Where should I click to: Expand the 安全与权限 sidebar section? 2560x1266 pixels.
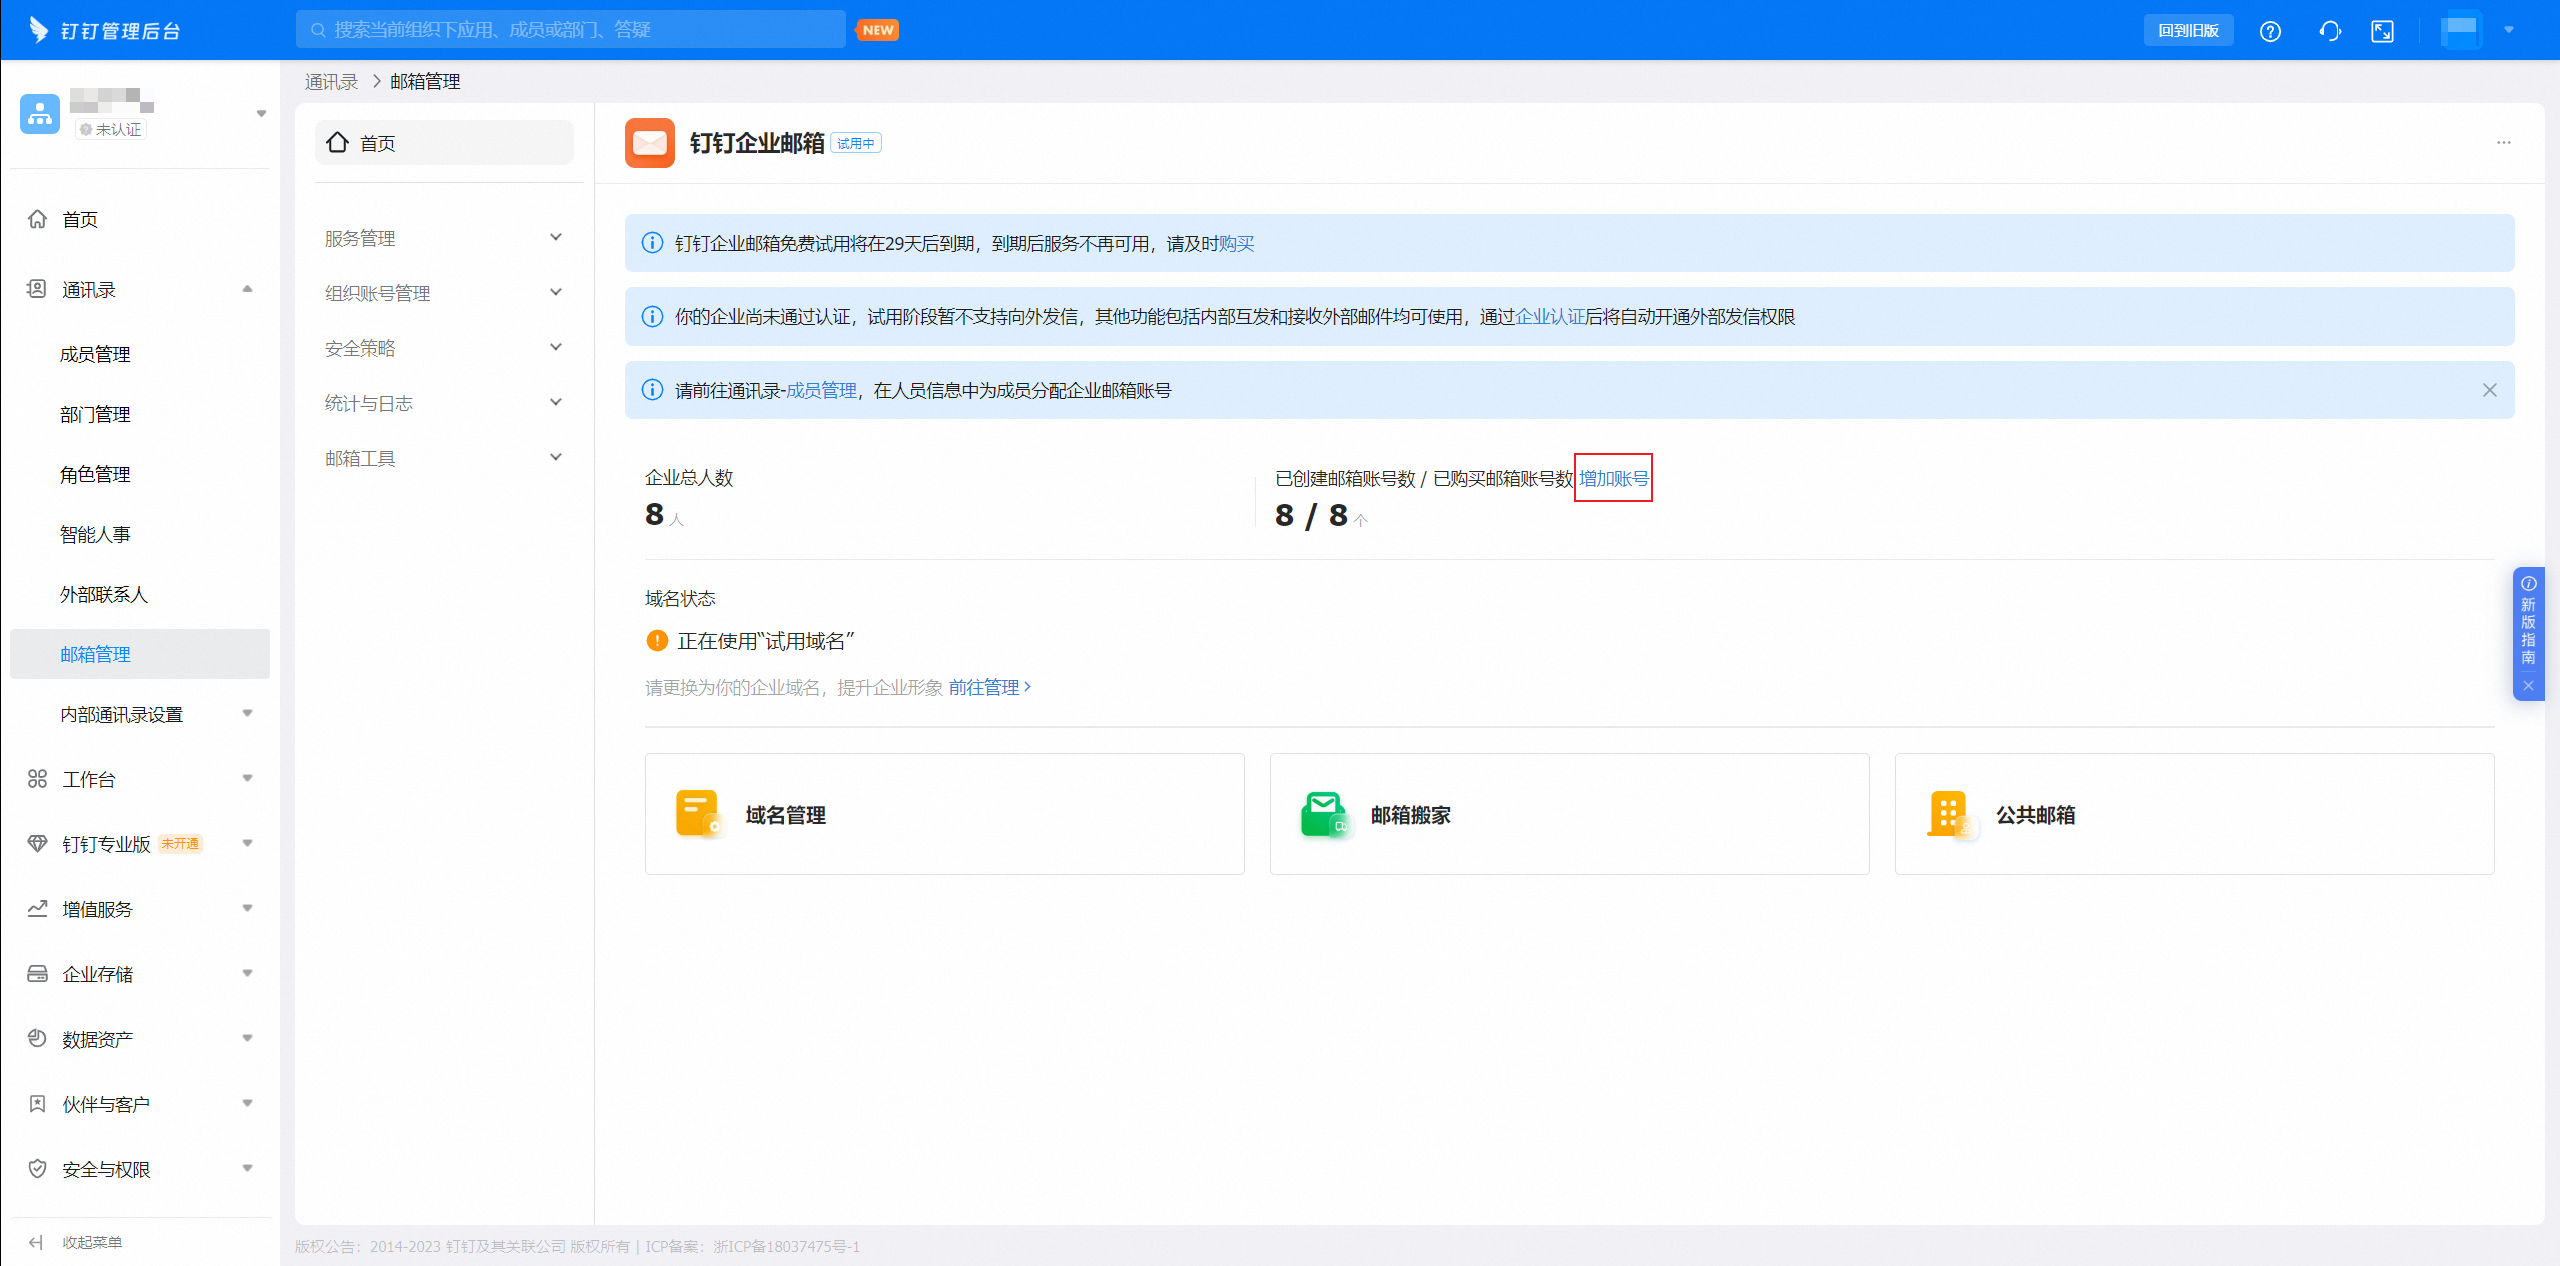(248, 1168)
